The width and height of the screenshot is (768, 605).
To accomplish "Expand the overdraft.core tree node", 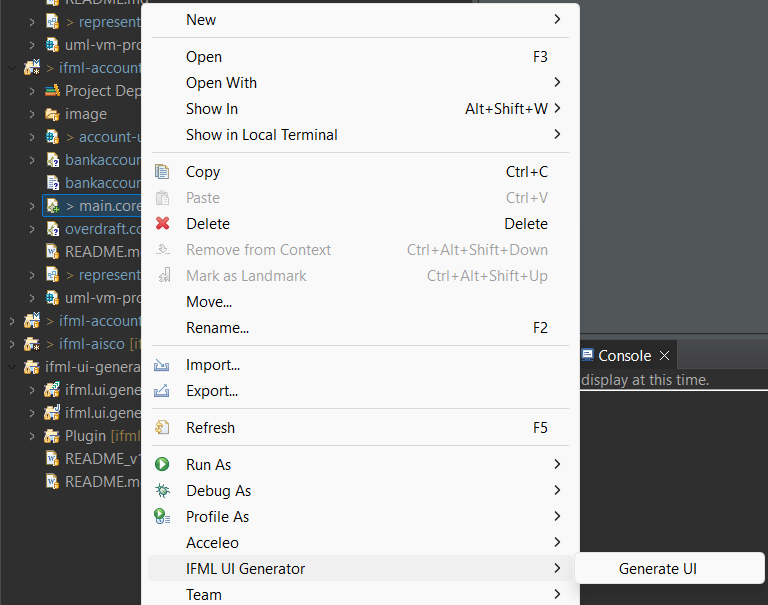I will click(x=32, y=229).
